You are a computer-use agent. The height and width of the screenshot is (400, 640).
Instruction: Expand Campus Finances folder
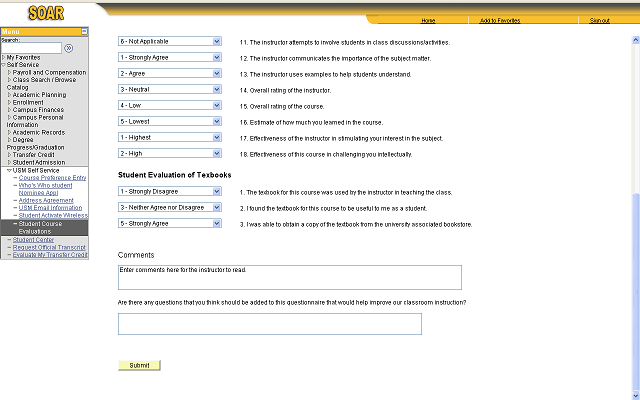(9, 110)
